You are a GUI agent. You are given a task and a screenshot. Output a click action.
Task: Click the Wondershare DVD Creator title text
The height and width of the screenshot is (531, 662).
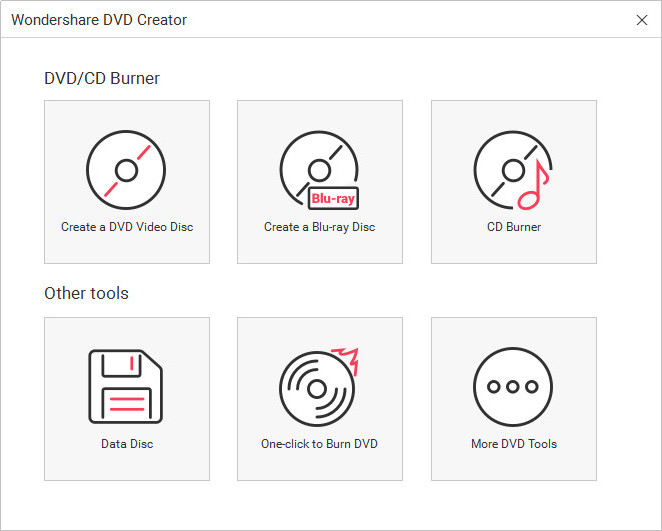(x=99, y=20)
